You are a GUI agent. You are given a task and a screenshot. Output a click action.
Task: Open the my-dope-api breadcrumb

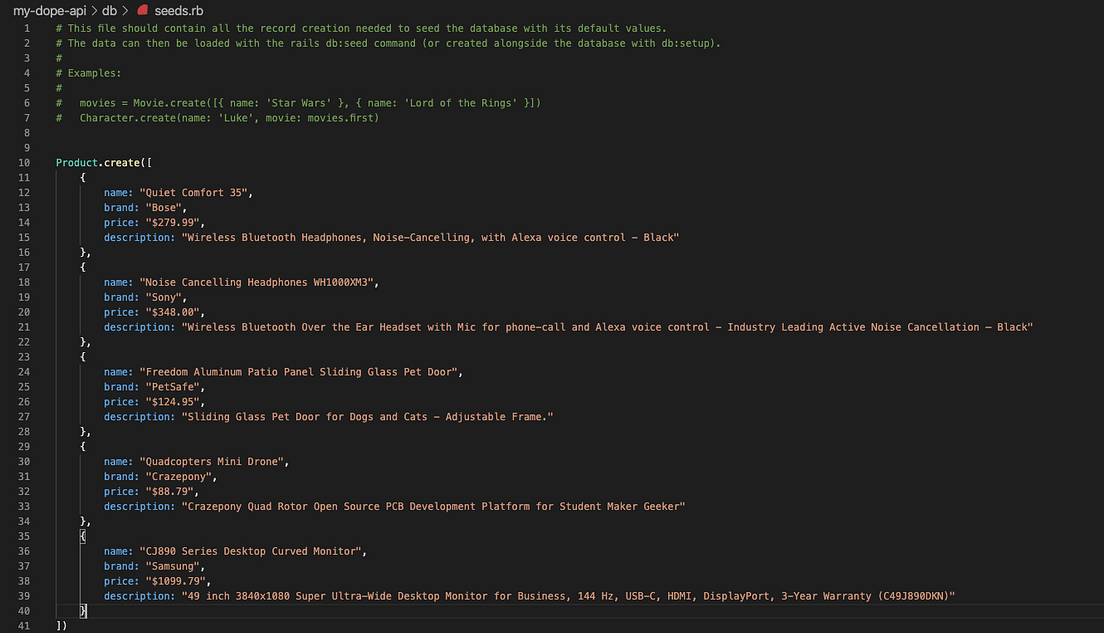49,11
